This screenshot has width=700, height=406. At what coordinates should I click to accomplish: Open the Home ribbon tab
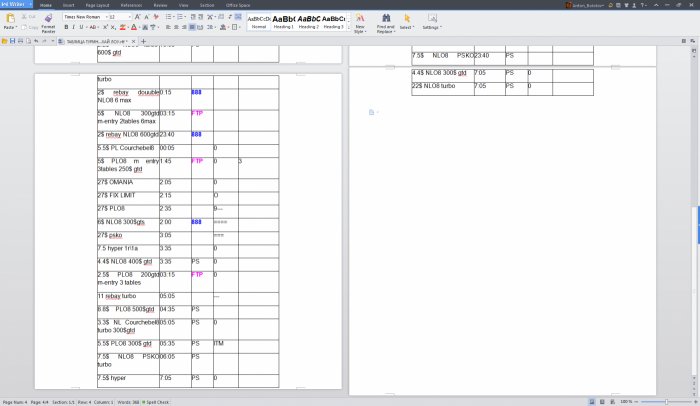(46, 5)
